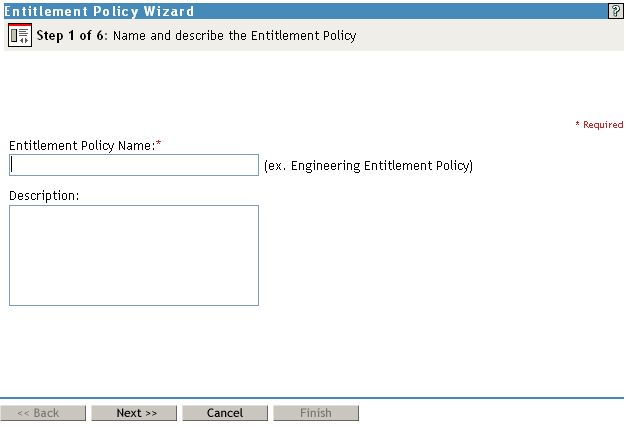Click "Name and describe the Entitlement Policy" heading

point(235,35)
